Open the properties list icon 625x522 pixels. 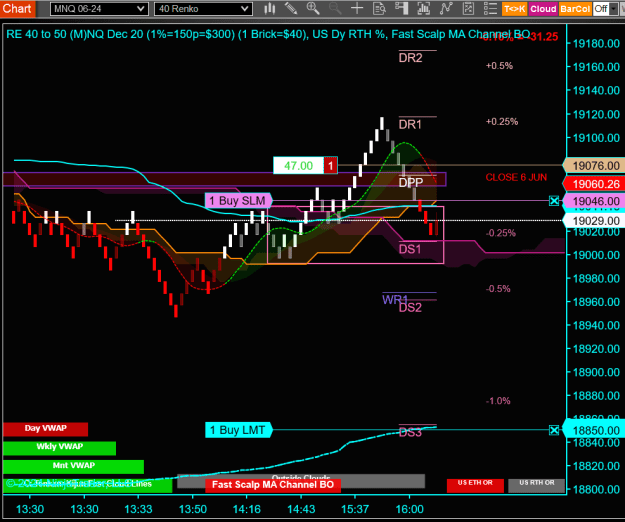(490, 8)
